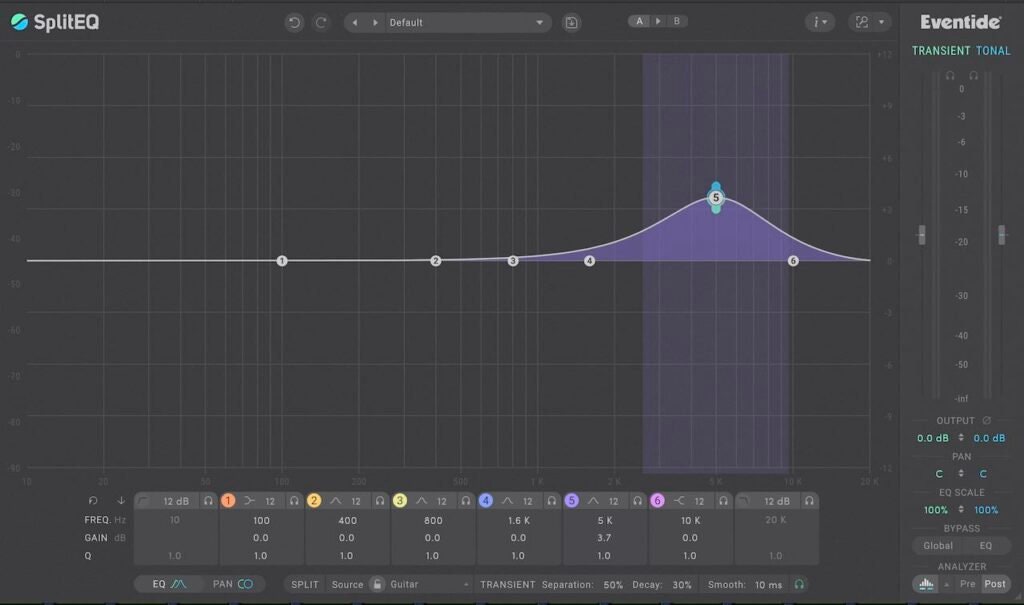Enable the low-pass filter shape icon
Image resolution: width=1024 pixels, height=605 pixels.
[x=744, y=500]
